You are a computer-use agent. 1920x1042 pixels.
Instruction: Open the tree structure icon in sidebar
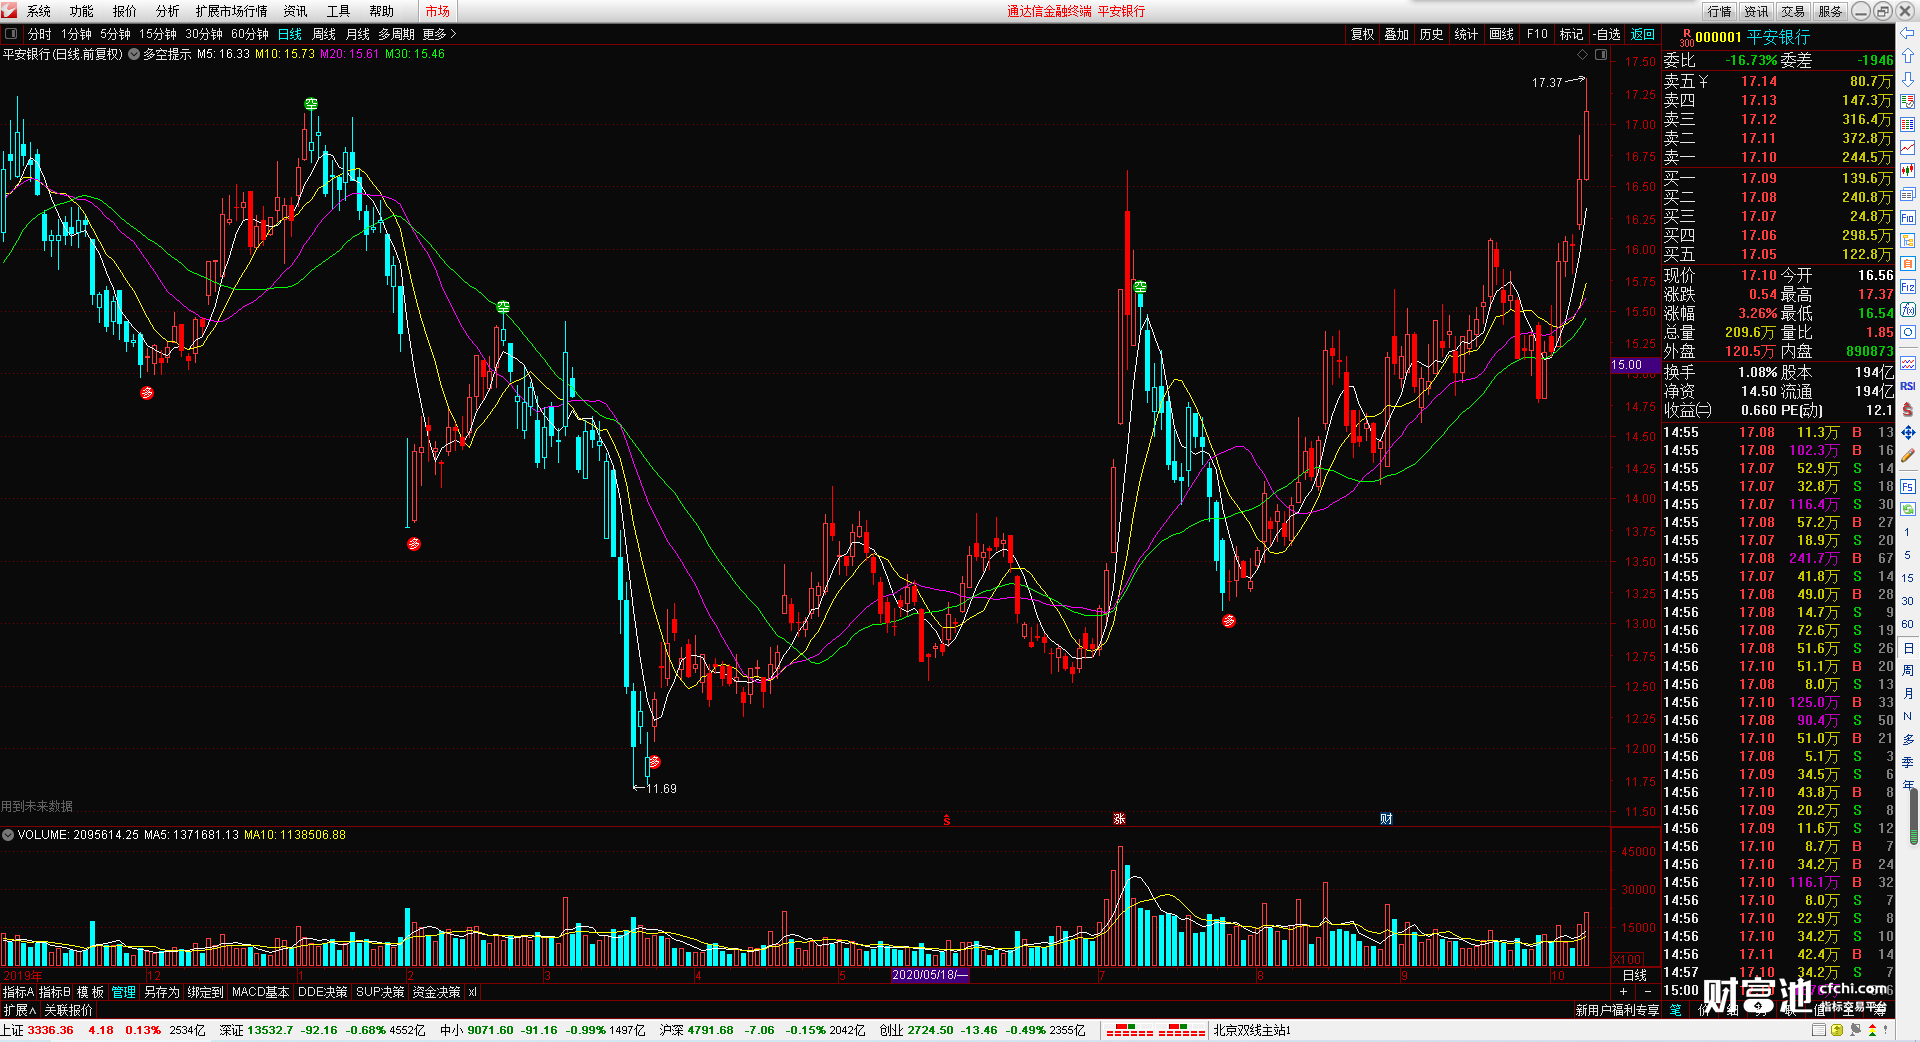(x=1908, y=241)
